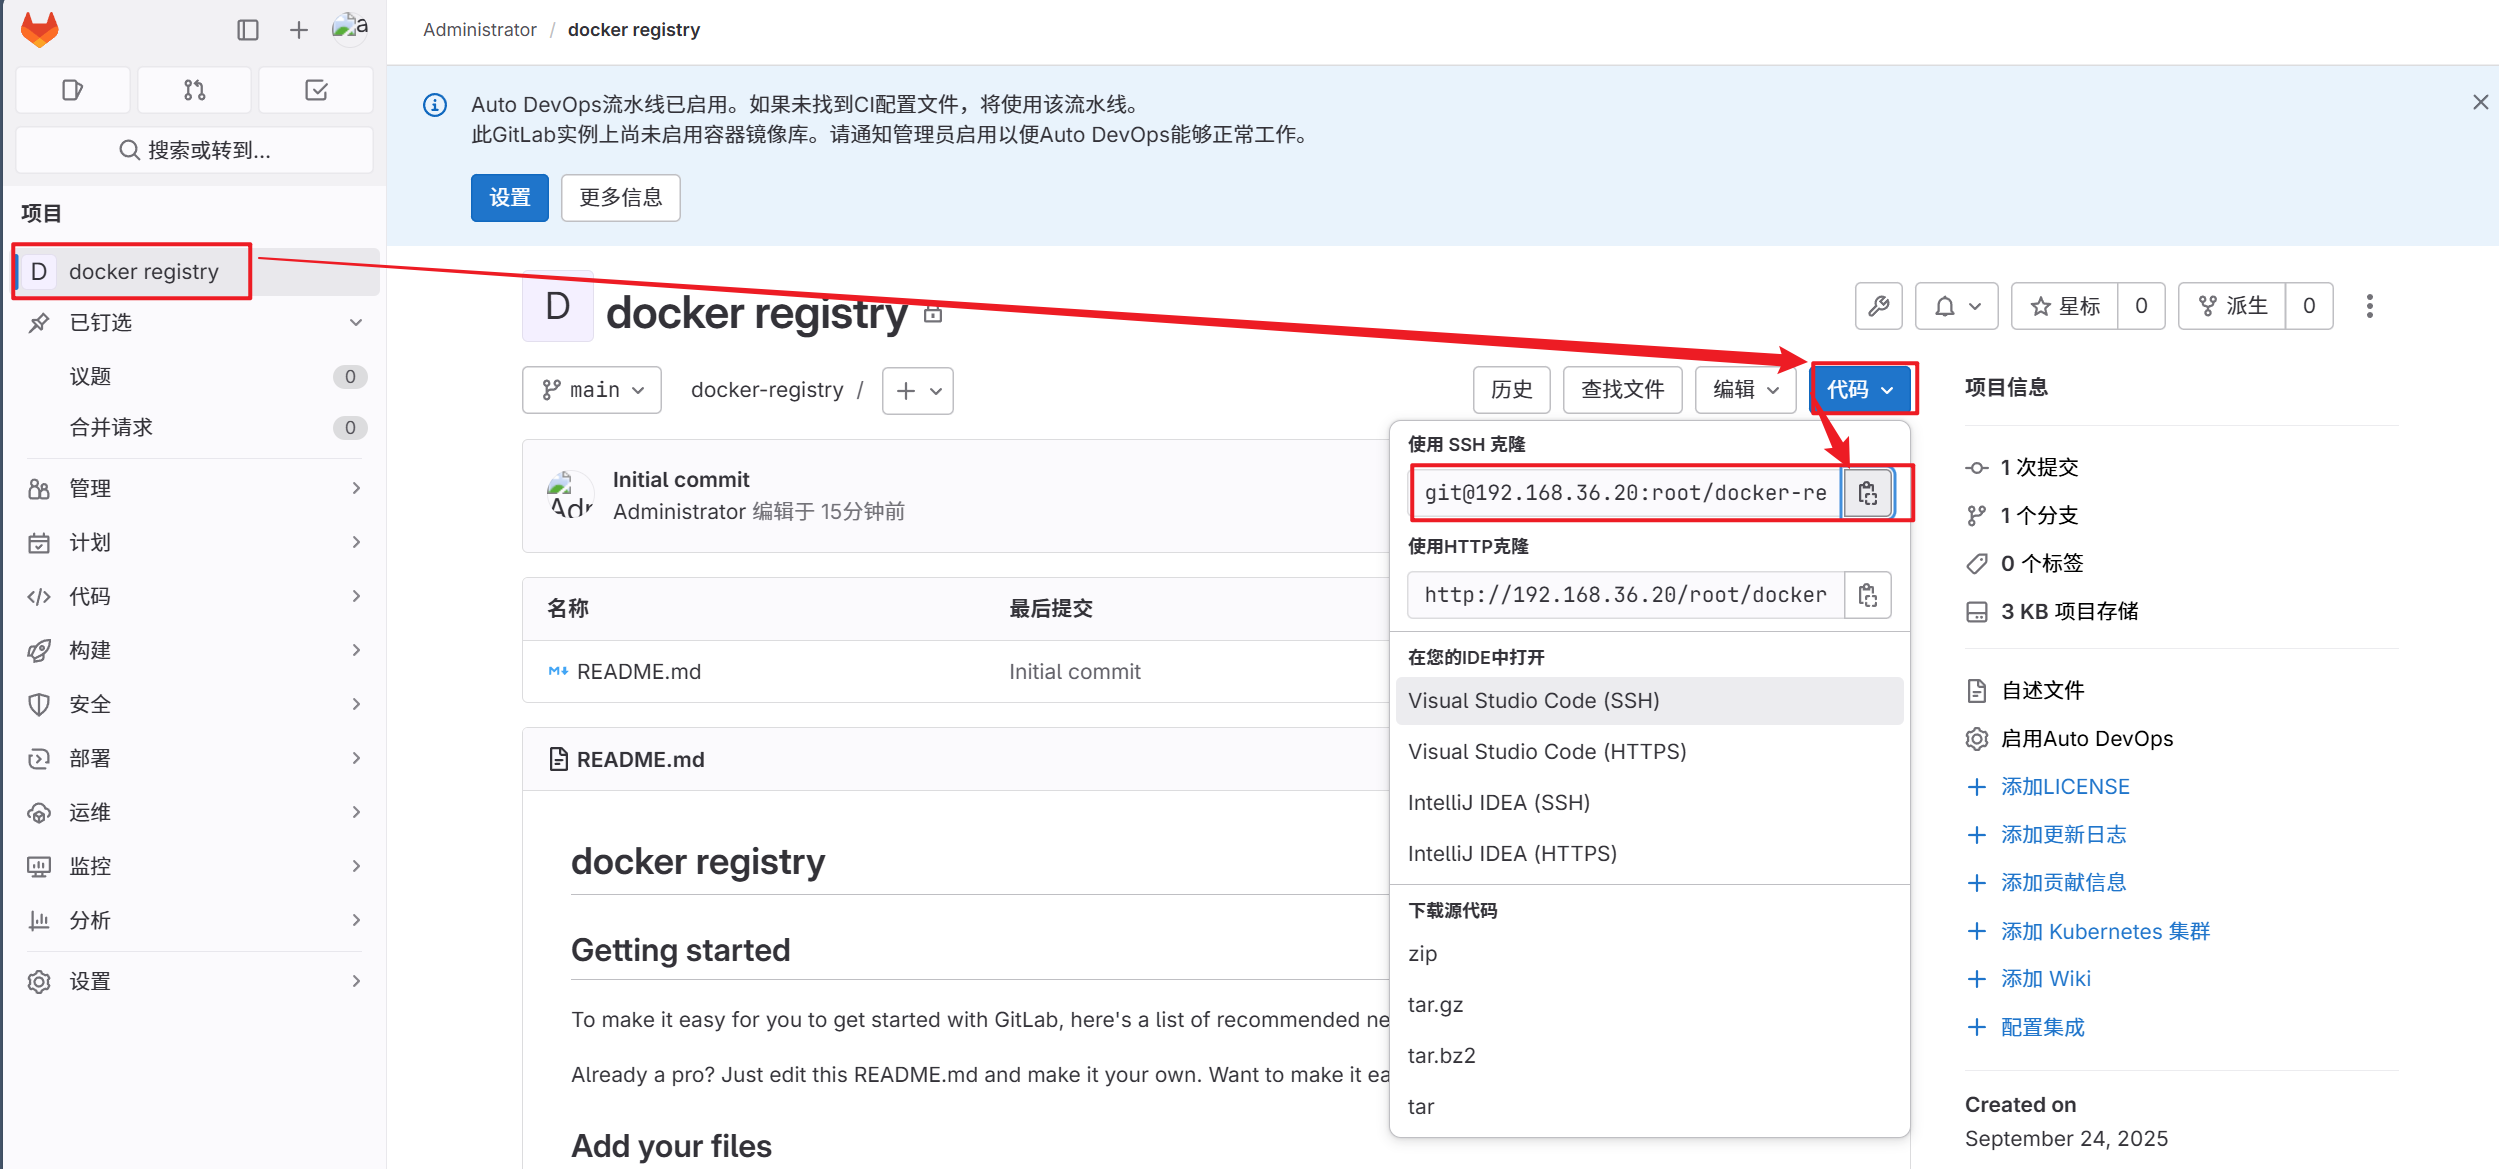Click the create new plus icon

298,30
